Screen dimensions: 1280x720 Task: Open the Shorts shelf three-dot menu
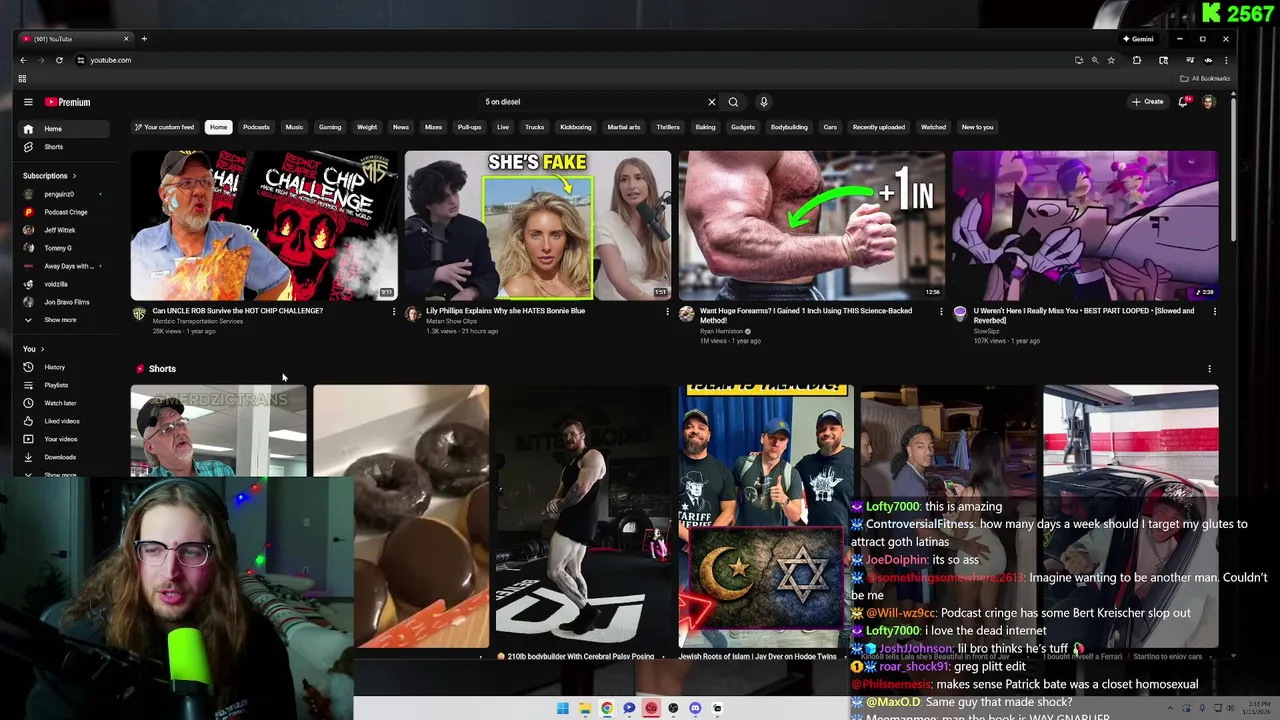1209,369
